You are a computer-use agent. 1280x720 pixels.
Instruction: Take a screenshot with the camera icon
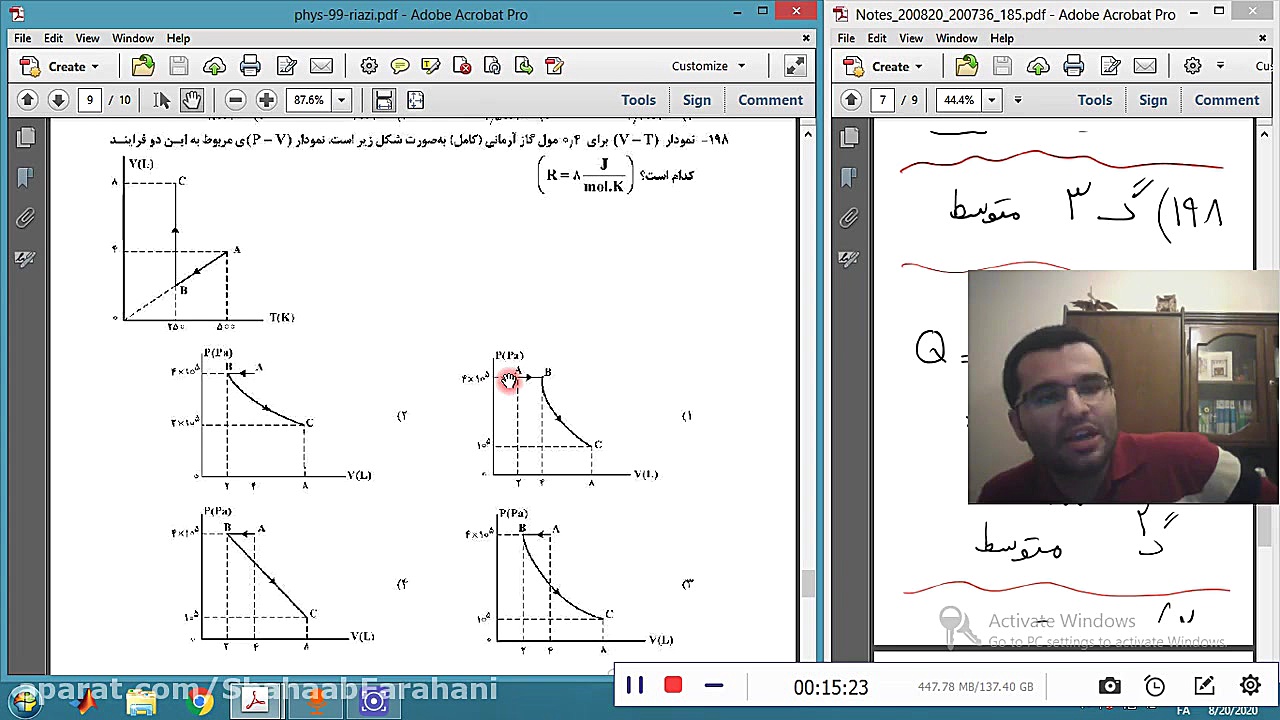(x=1109, y=686)
